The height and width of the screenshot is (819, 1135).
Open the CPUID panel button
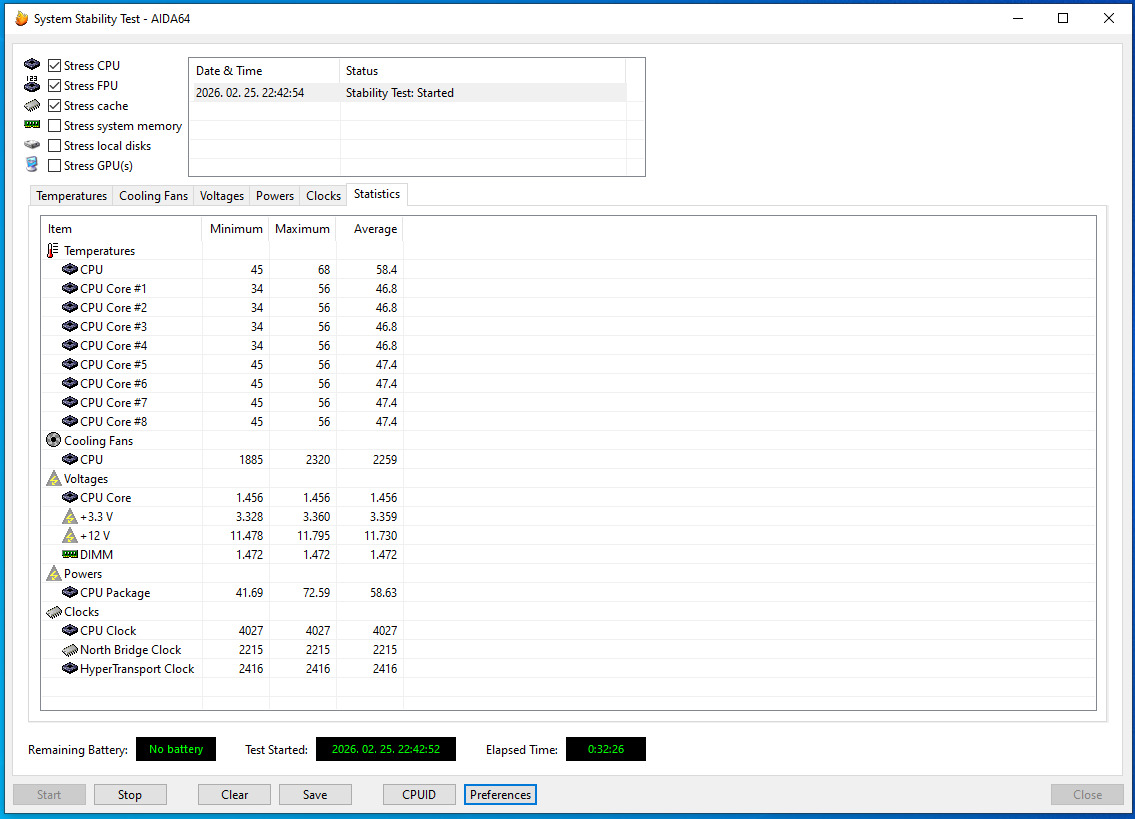[419, 794]
